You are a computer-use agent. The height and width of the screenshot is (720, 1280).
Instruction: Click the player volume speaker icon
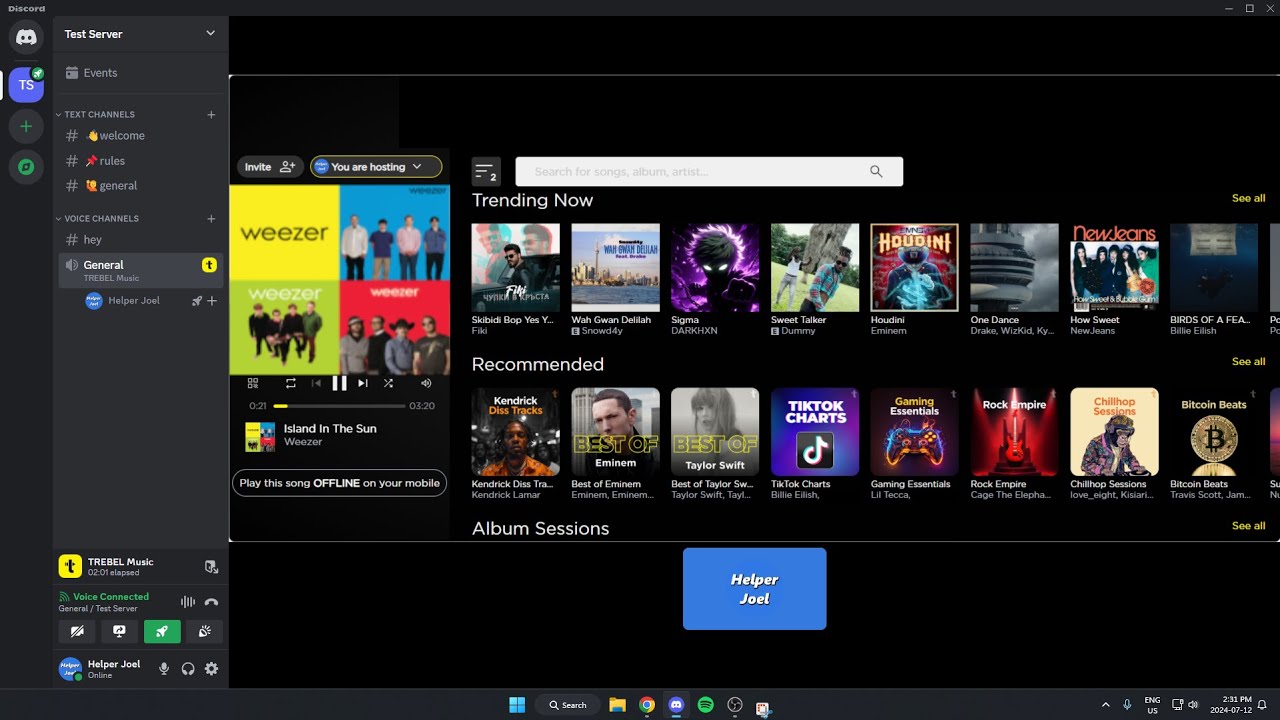(x=426, y=383)
